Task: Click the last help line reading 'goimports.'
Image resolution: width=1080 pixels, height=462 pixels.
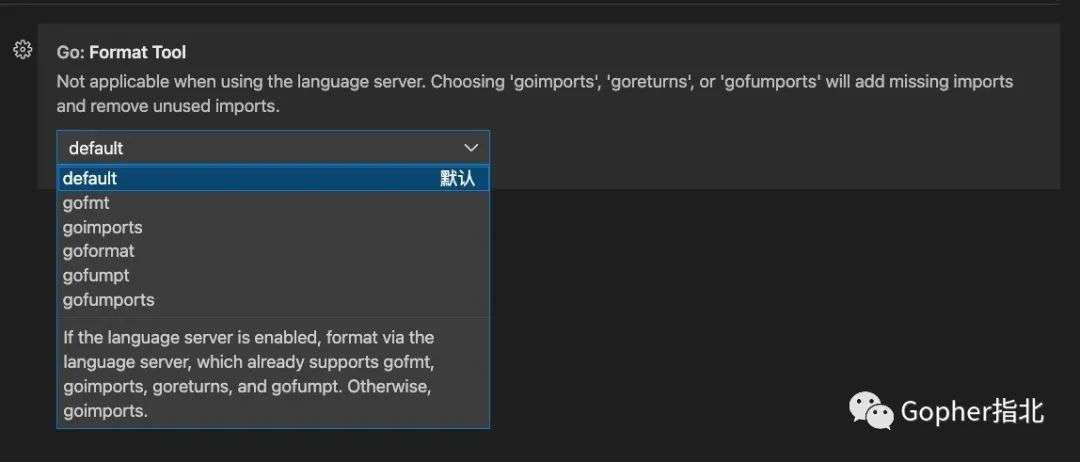Action: [105, 412]
